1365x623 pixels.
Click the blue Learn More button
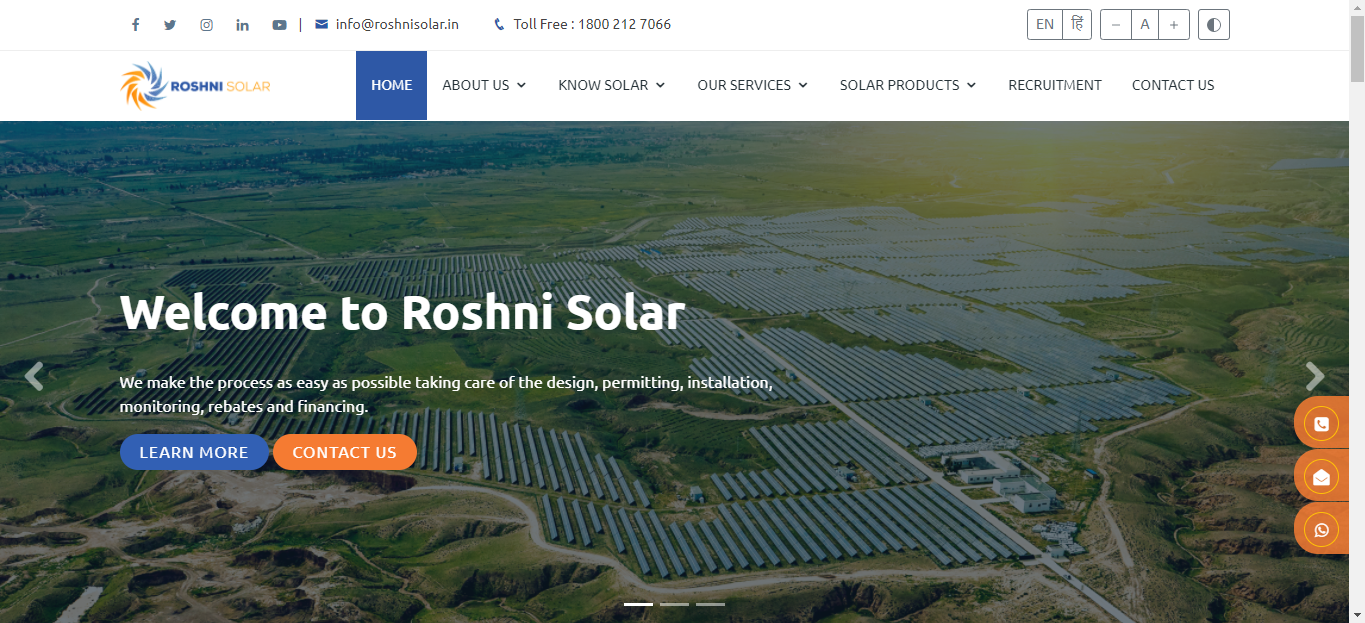pyautogui.click(x=194, y=452)
